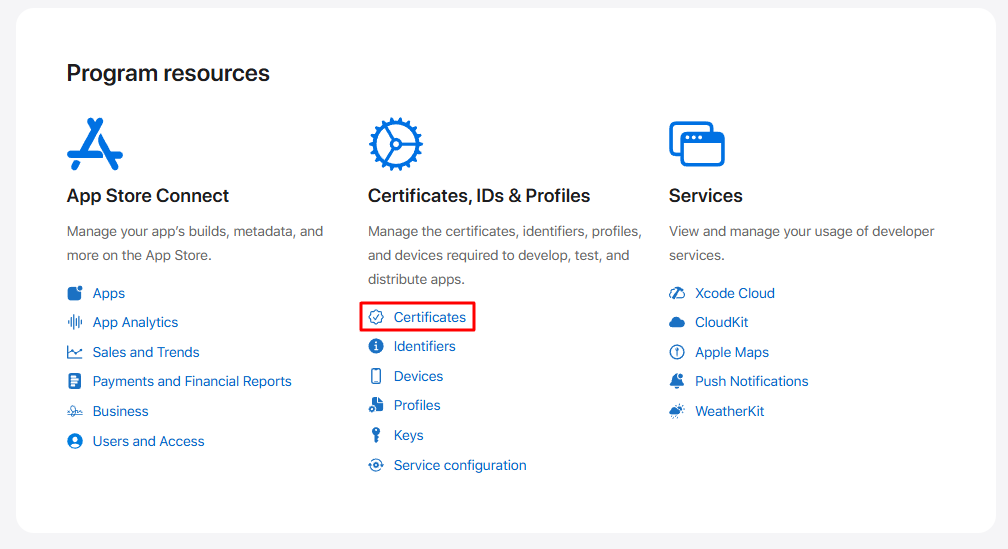Click the Push Notifications bell icon
The height and width of the screenshot is (549, 1008).
[x=677, y=381]
